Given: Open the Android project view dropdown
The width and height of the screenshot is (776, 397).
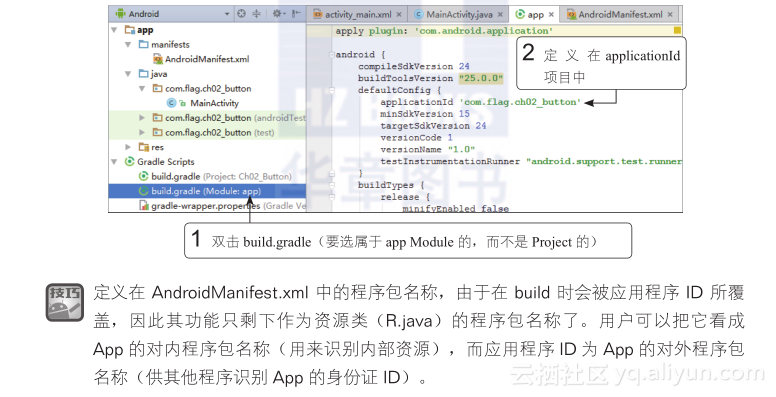Looking at the screenshot, I should [227, 14].
